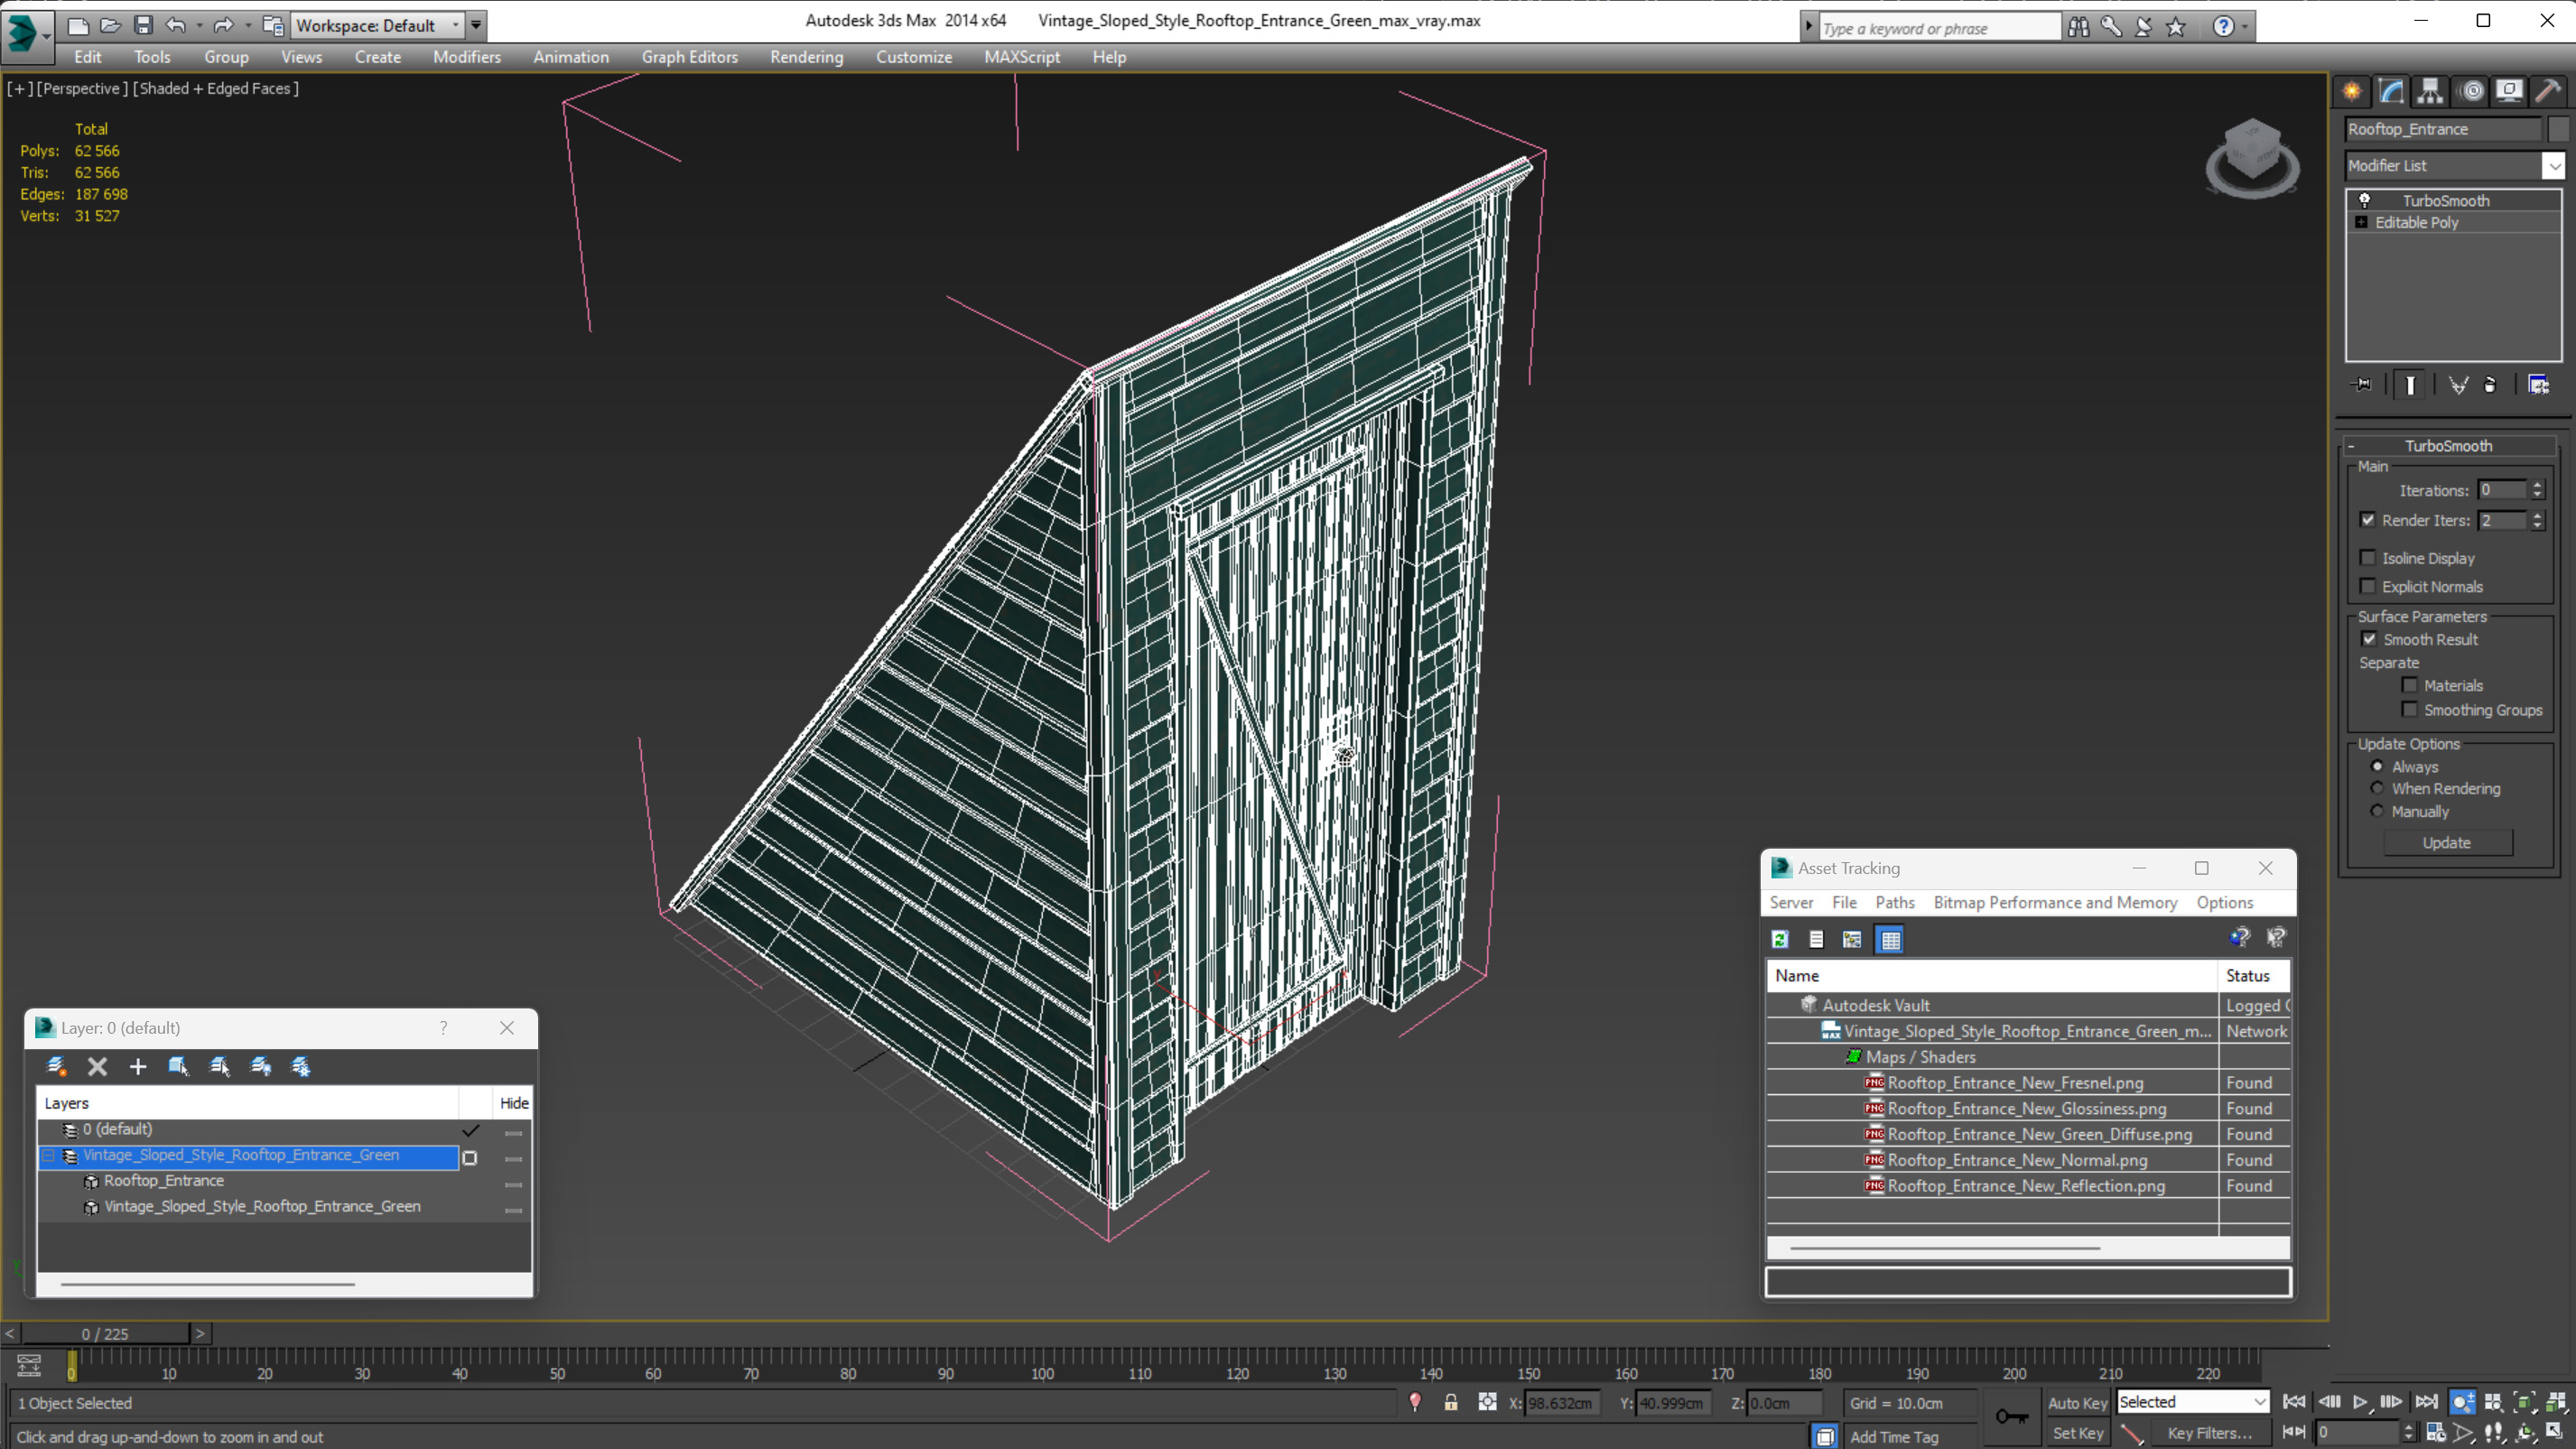2576x1449 pixels.
Task: Select Rooftop_Entrance_New_Normal.png asset row
Action: point(2028,1160)
